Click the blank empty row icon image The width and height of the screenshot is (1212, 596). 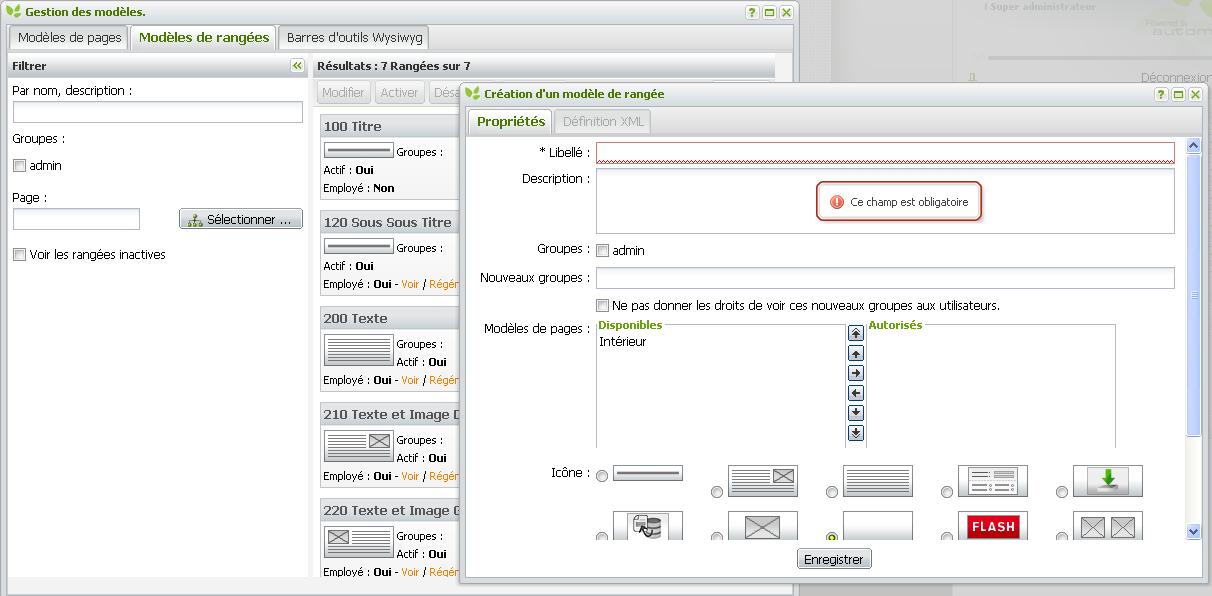(878, 526)
